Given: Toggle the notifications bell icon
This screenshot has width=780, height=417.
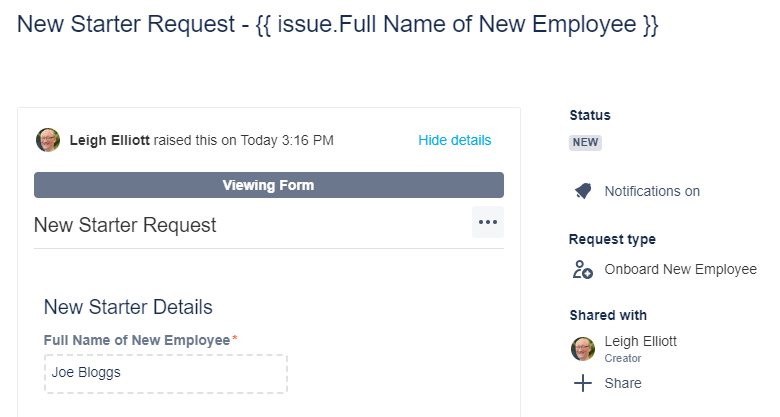Looking at the screenshot, I should 583,191.
